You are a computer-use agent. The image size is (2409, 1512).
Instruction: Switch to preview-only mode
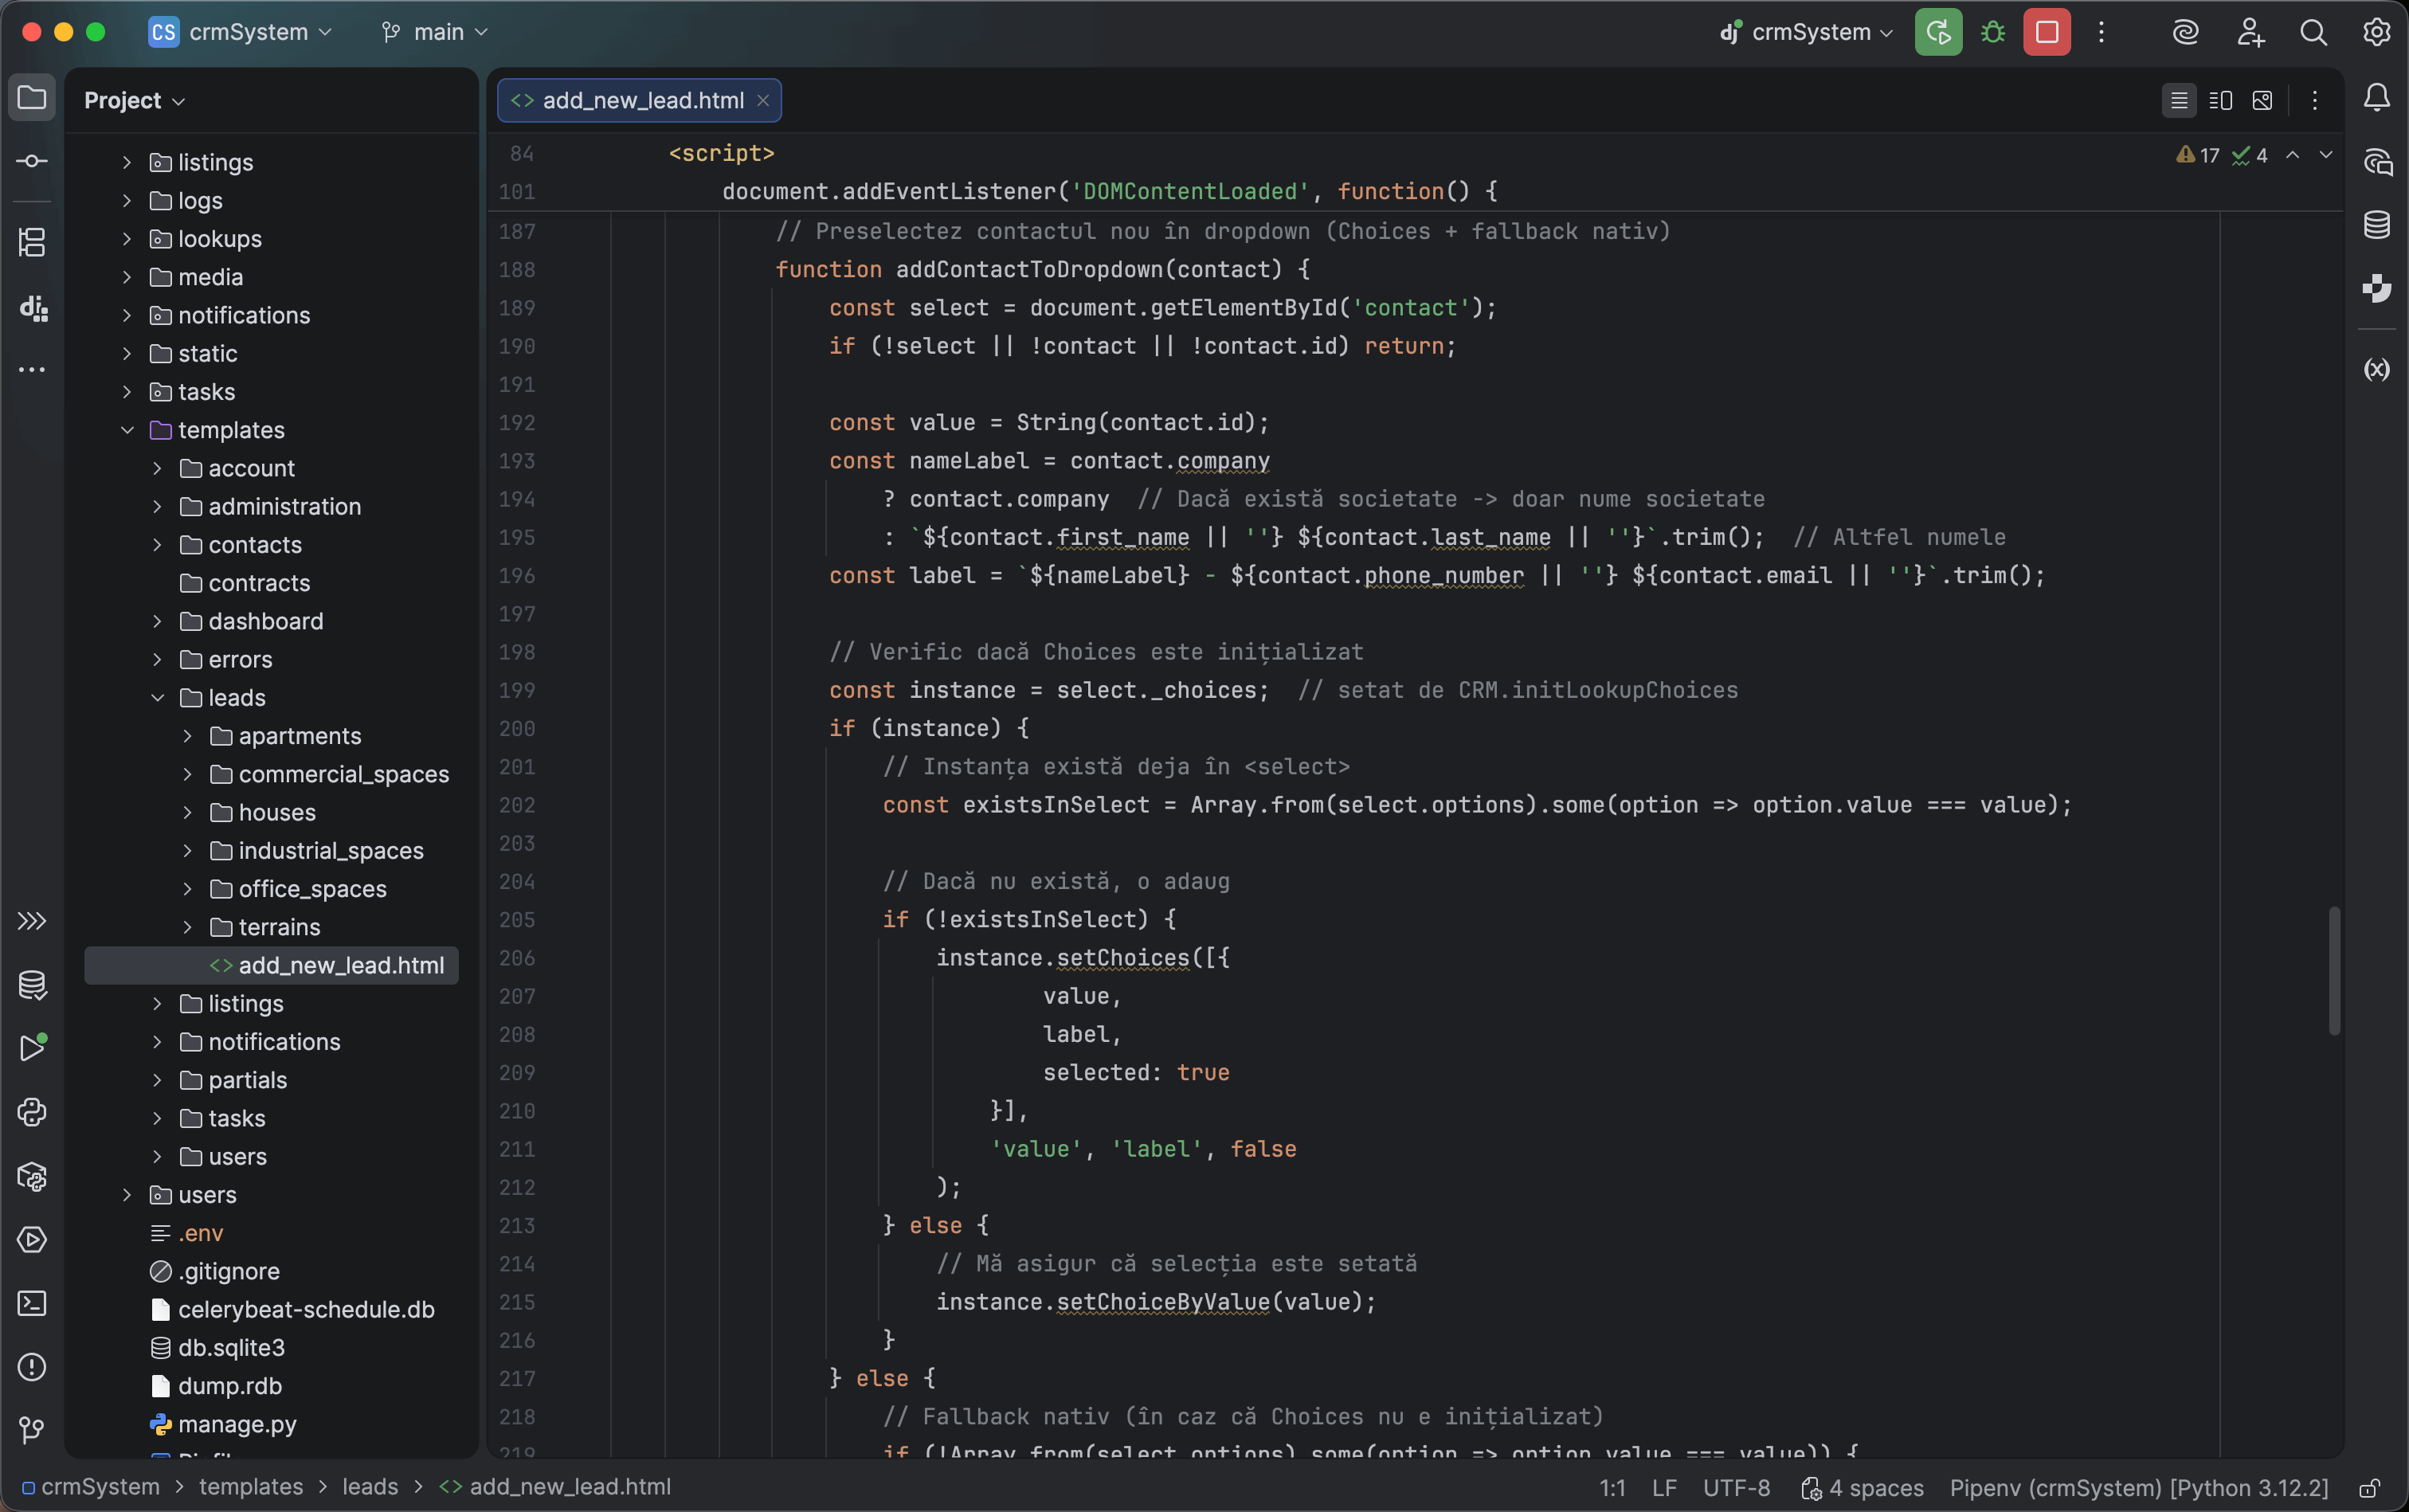click(x=2263, y=100)
